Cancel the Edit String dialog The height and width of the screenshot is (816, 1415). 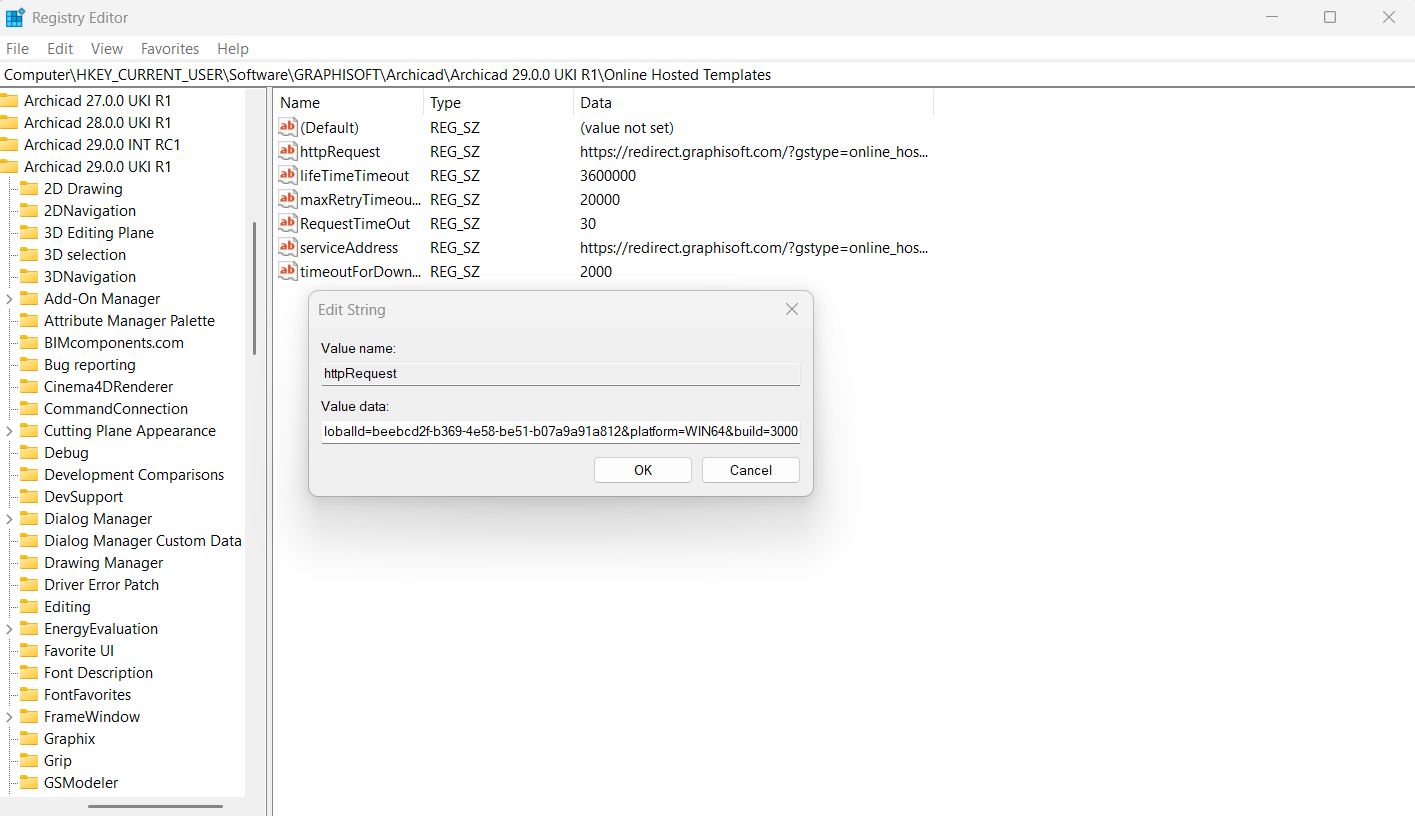[x=751, y=470]
